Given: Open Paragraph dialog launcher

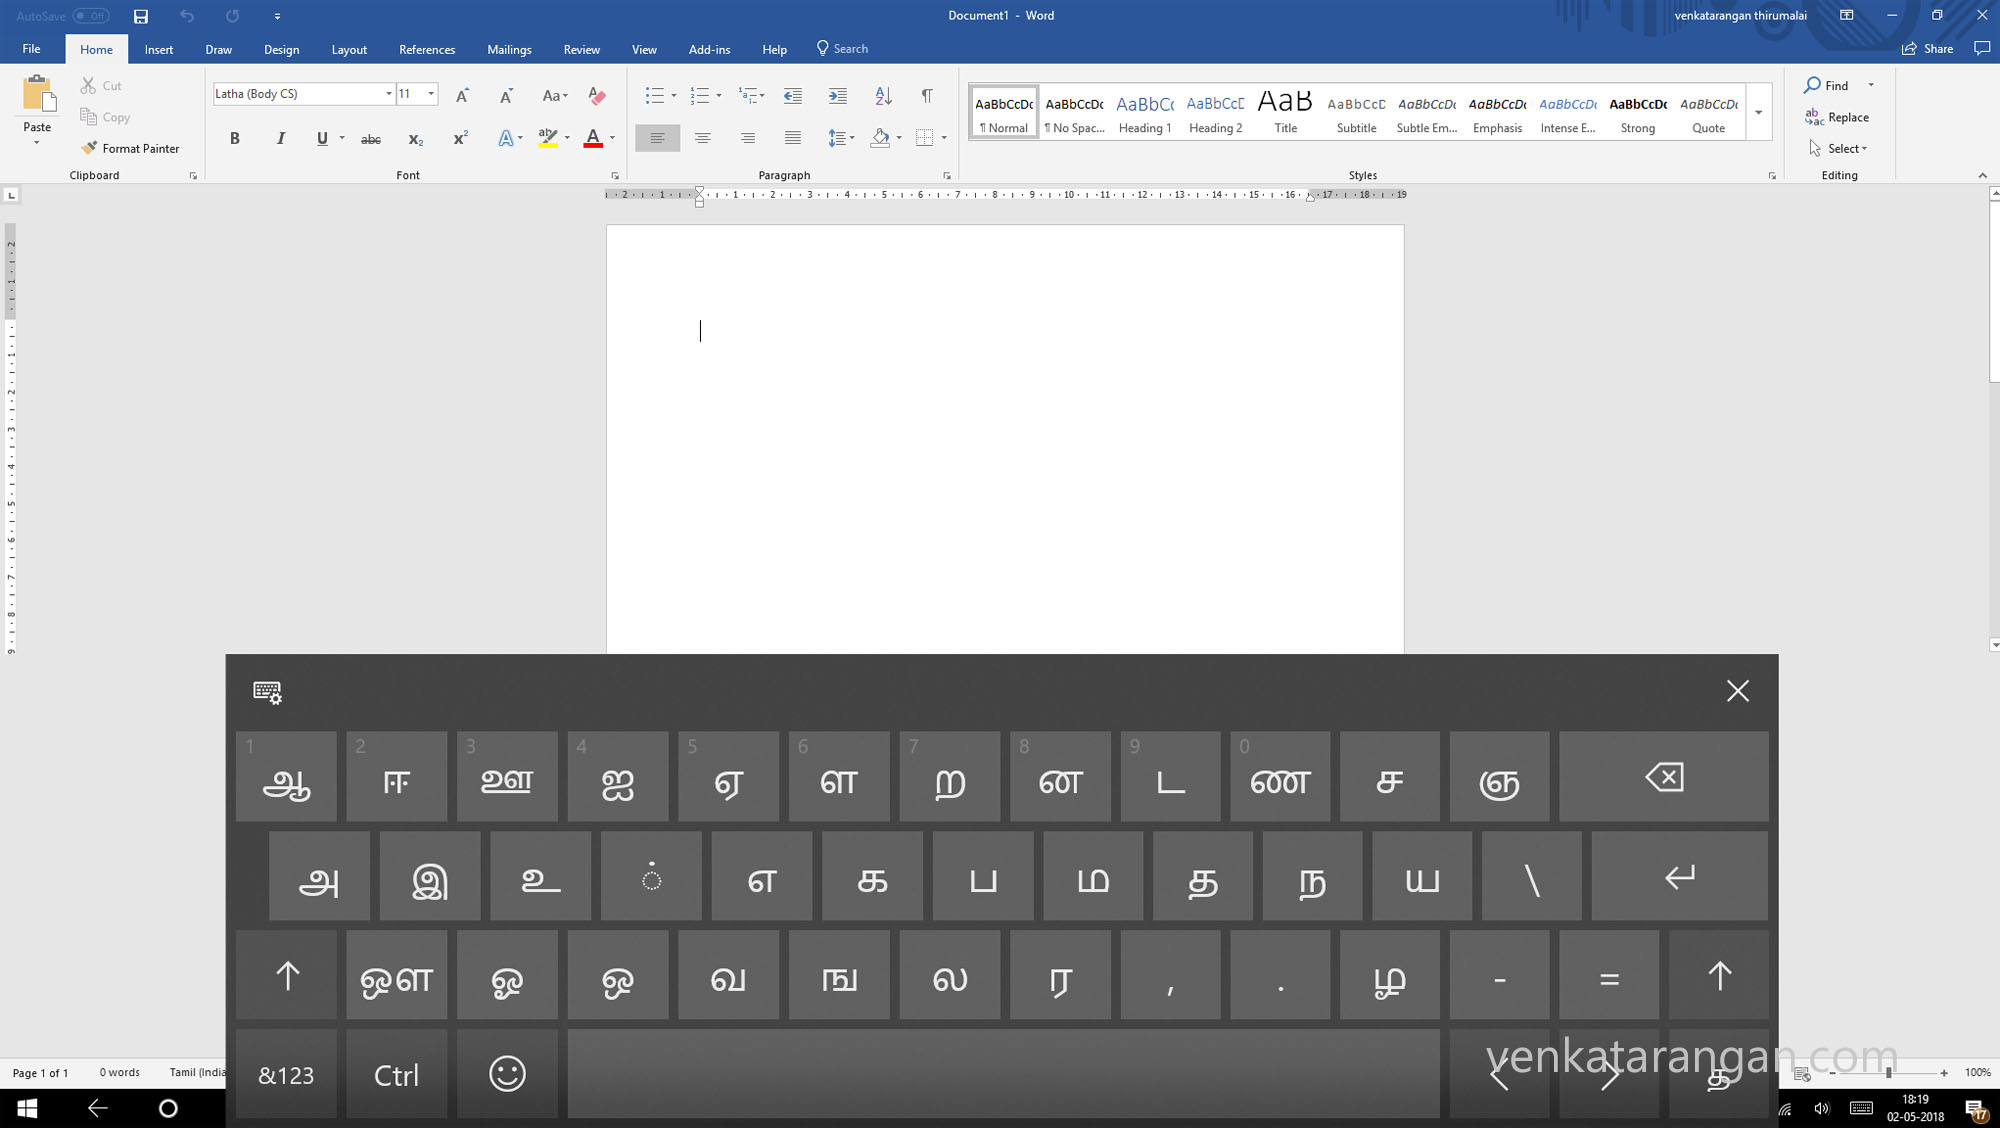Looking at the screenshot, I should [x=947, y=176].
